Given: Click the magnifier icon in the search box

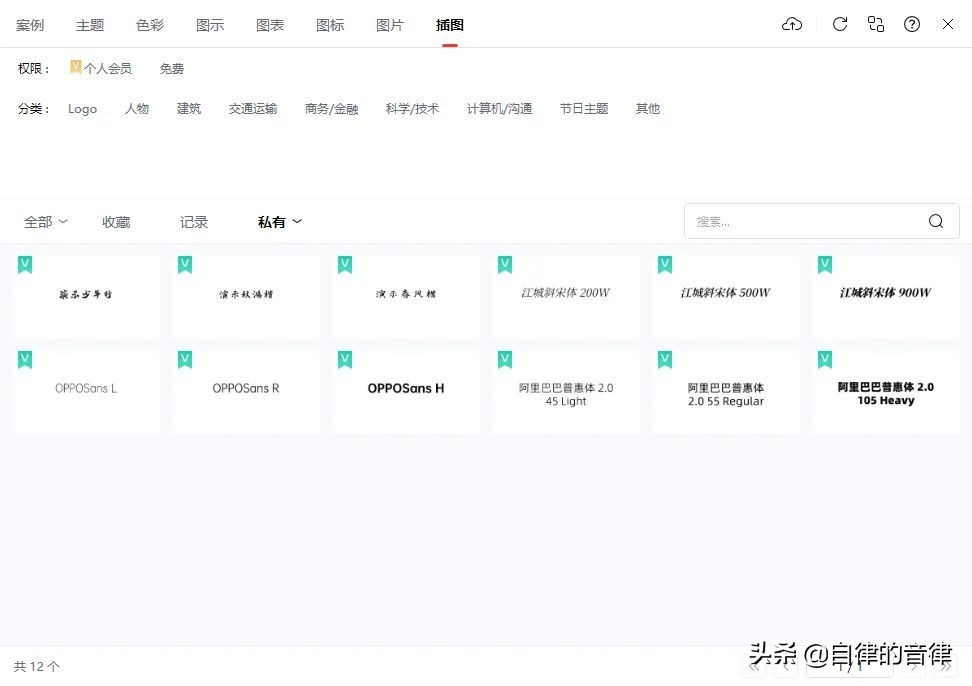Looking at the screenshot, I should point(935,221).
